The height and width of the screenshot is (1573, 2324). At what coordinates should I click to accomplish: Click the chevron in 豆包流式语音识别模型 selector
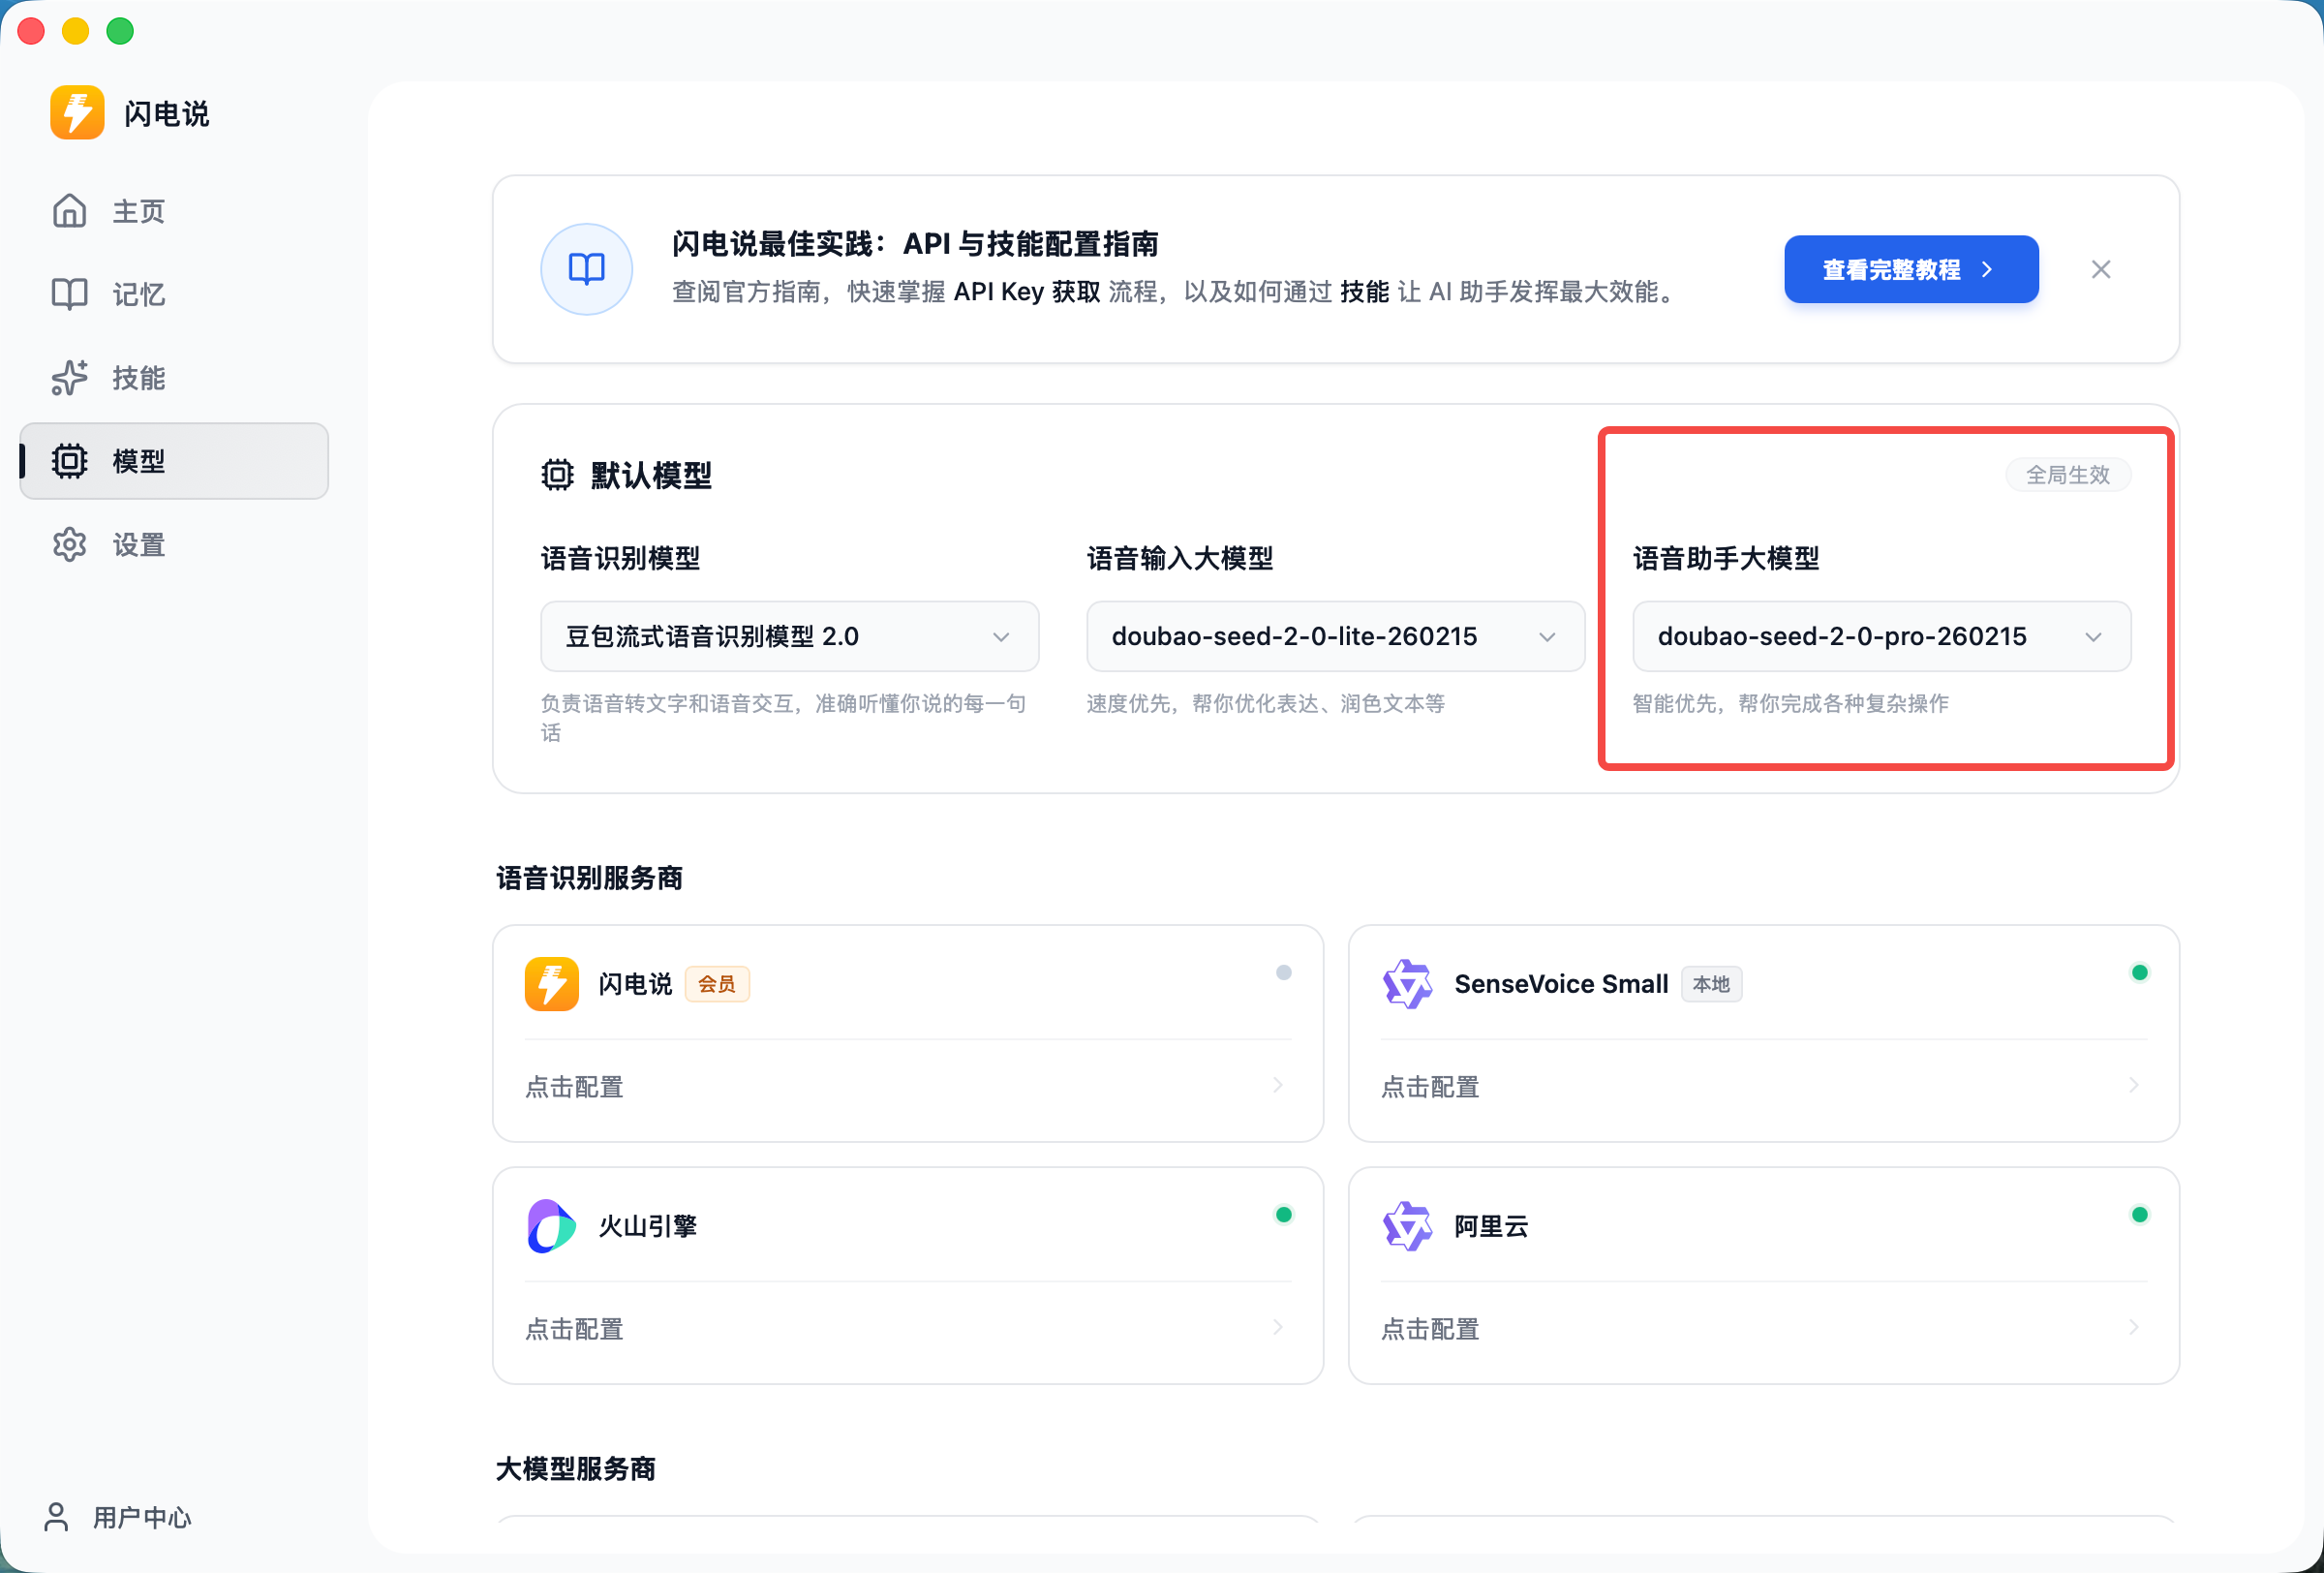click(1001, 637)
